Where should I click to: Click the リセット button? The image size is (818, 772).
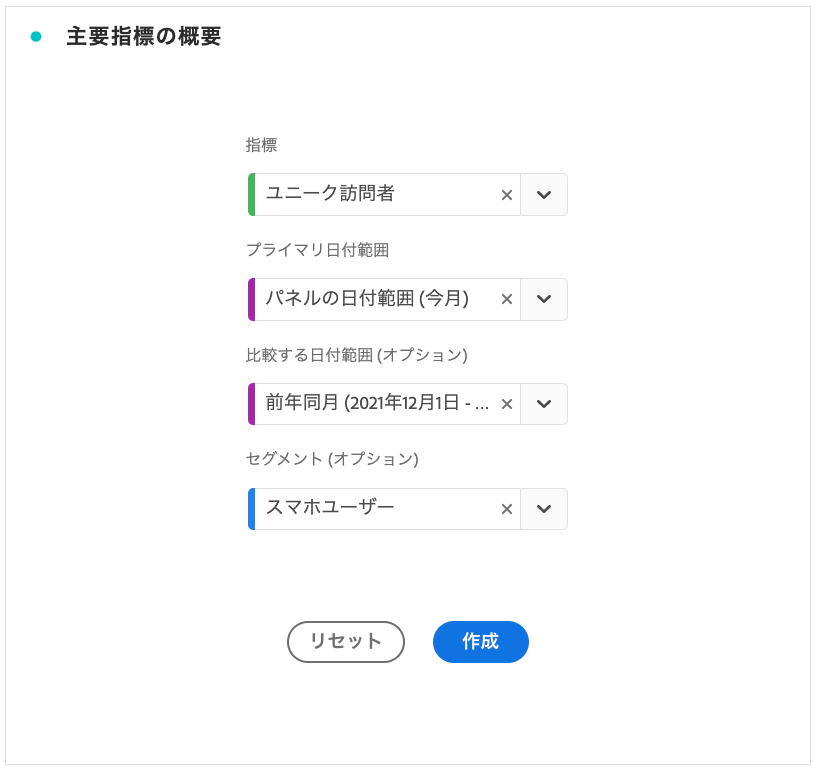345,642
